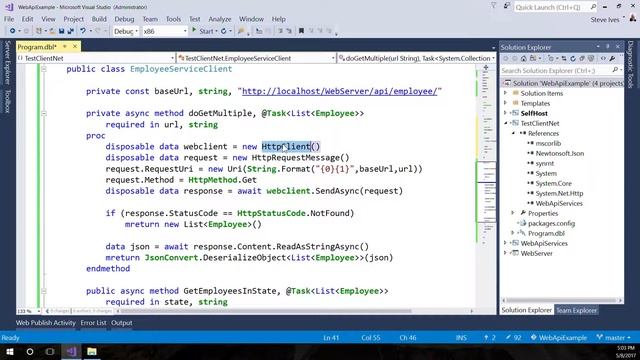Collapse the References node

[513, 133]
